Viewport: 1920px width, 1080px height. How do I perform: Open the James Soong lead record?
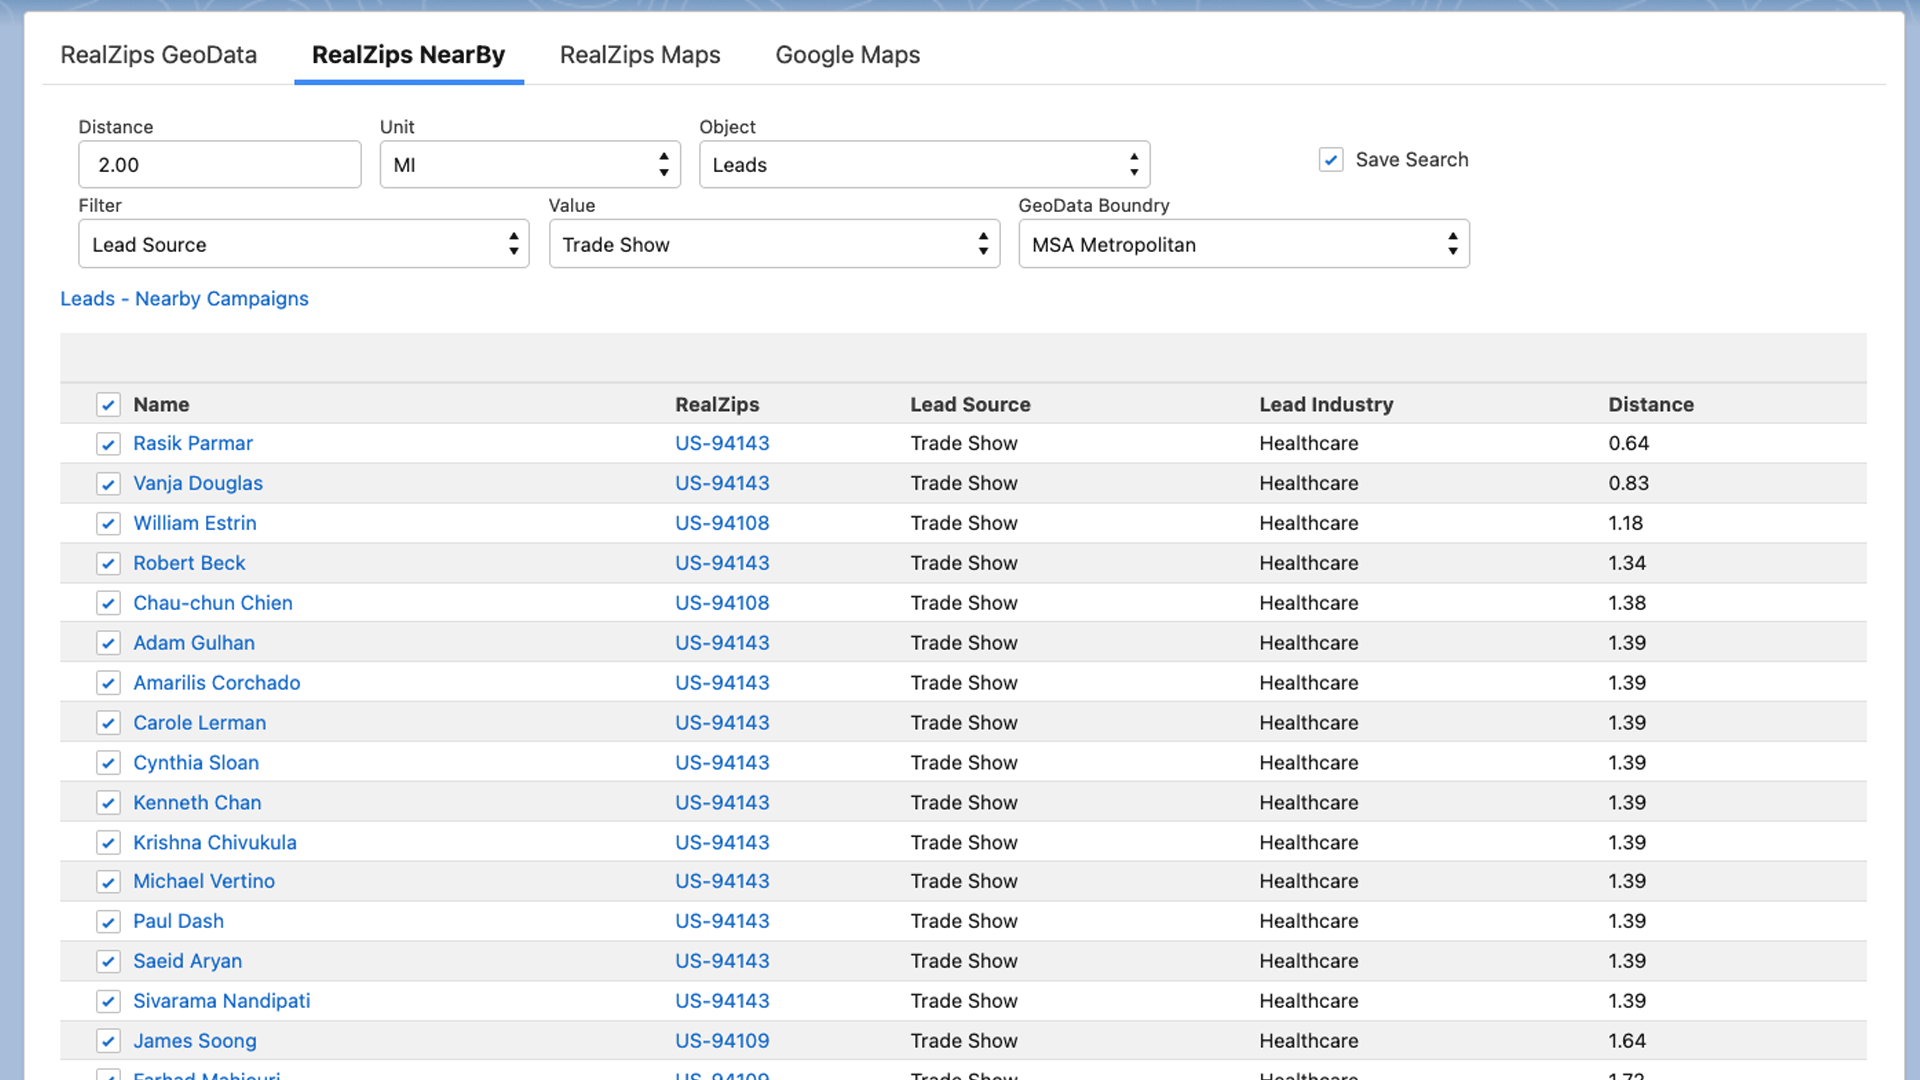click(x=195, y=1041)
